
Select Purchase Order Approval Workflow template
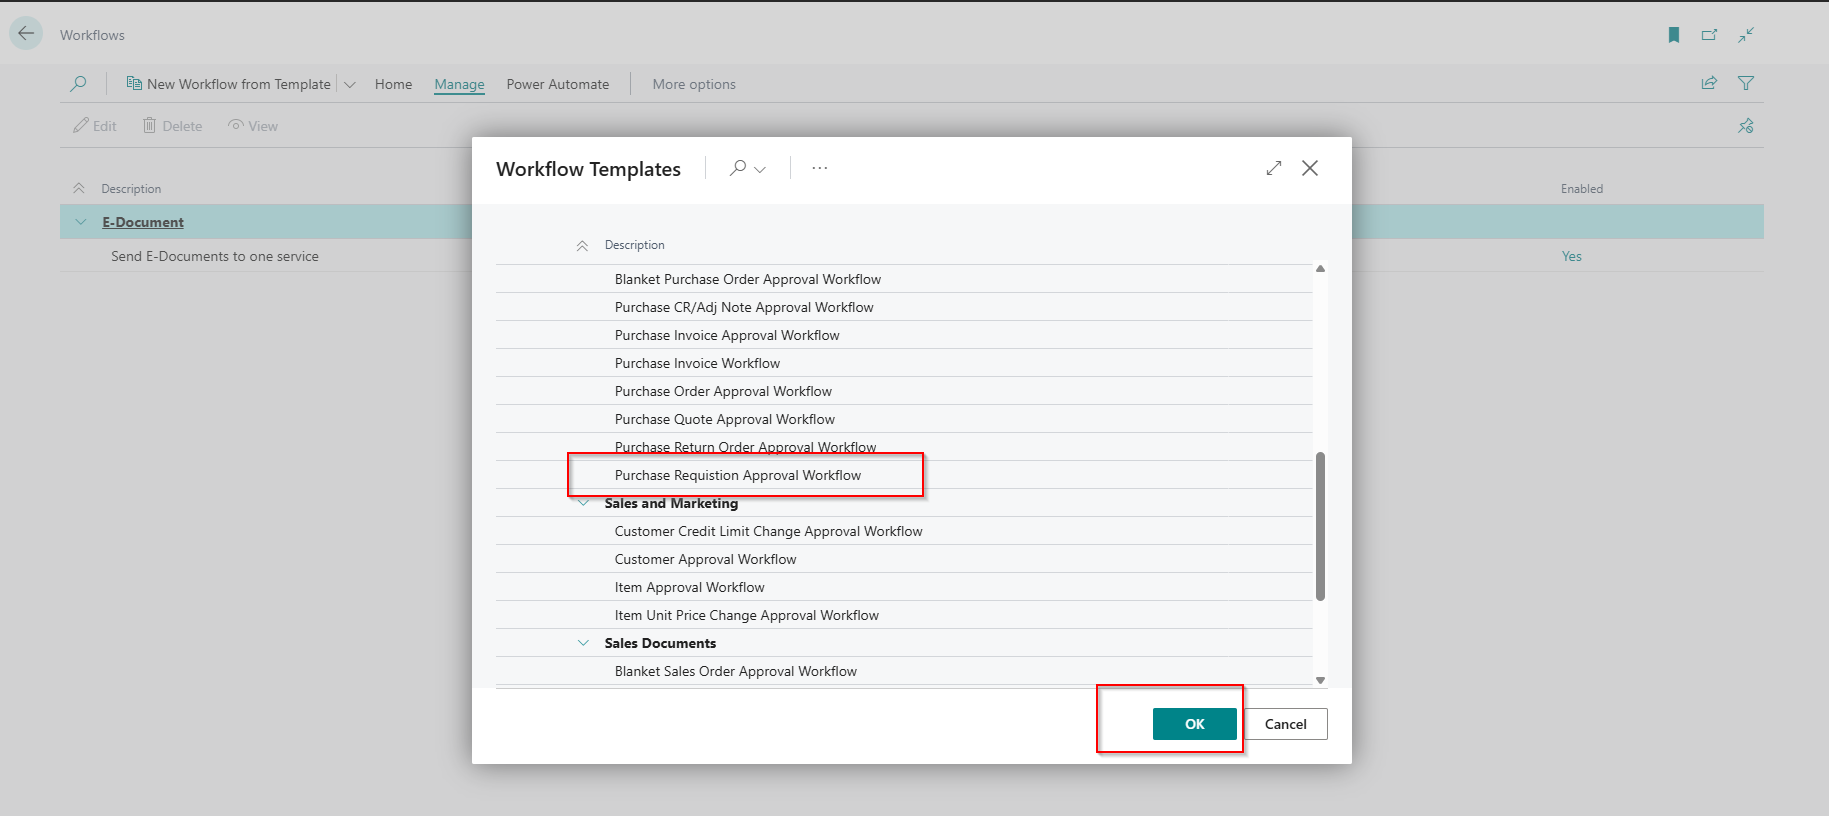coord(722,391)
